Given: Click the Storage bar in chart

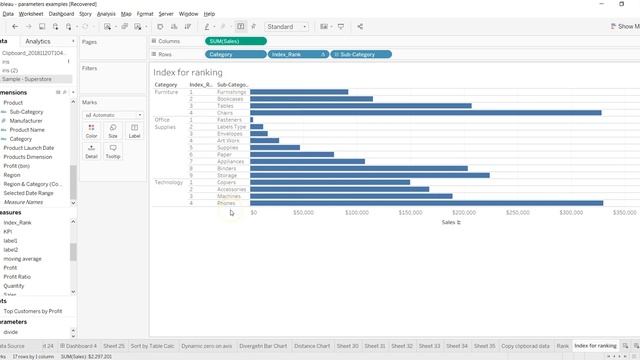Looking at the screenshot, I should (370, 175).
